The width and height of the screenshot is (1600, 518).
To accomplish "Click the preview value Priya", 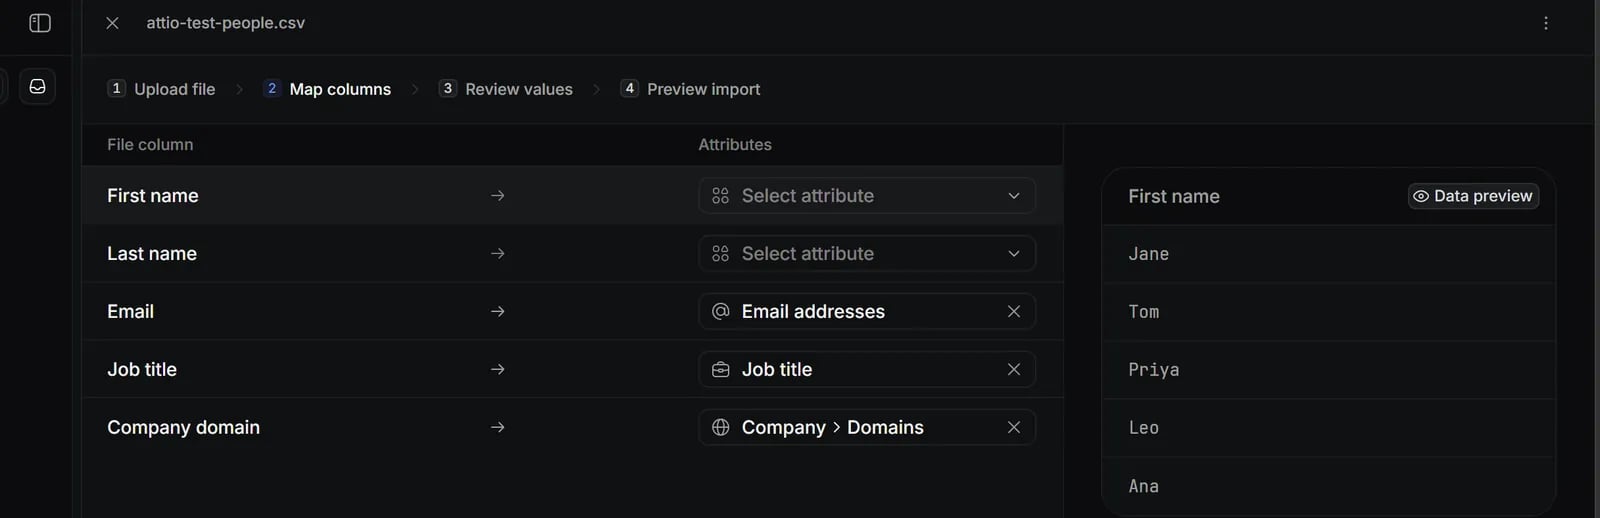I will coord(1154,370).
